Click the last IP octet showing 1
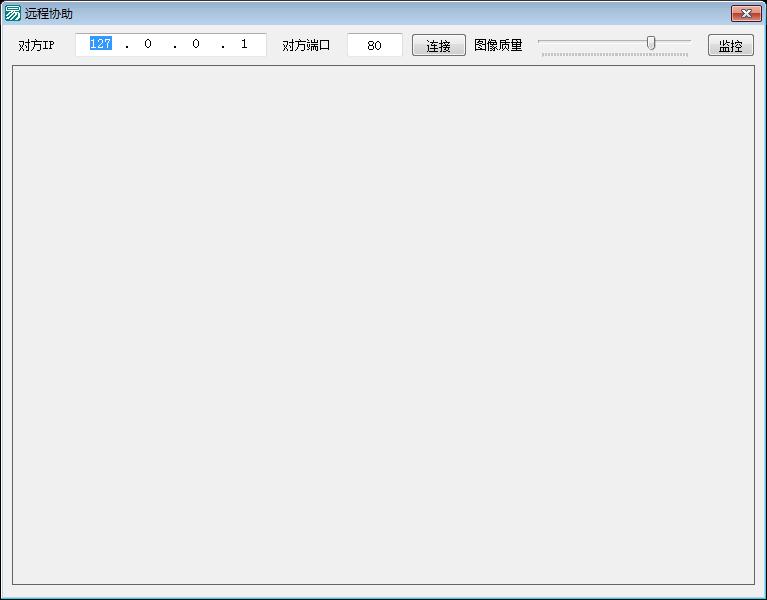Image resolution: width=767 pixels, height=600 pixels. (x=244, y=44)
